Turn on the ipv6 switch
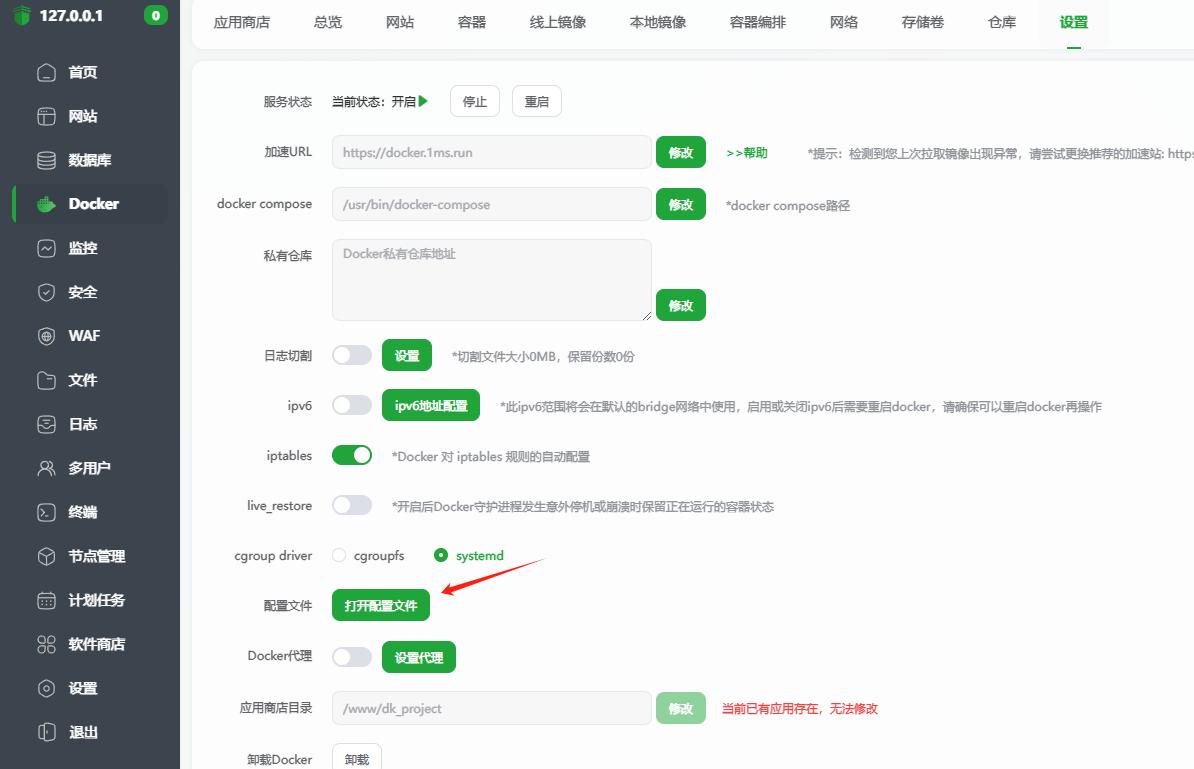The image size is (1194, 769). point(352,404)
